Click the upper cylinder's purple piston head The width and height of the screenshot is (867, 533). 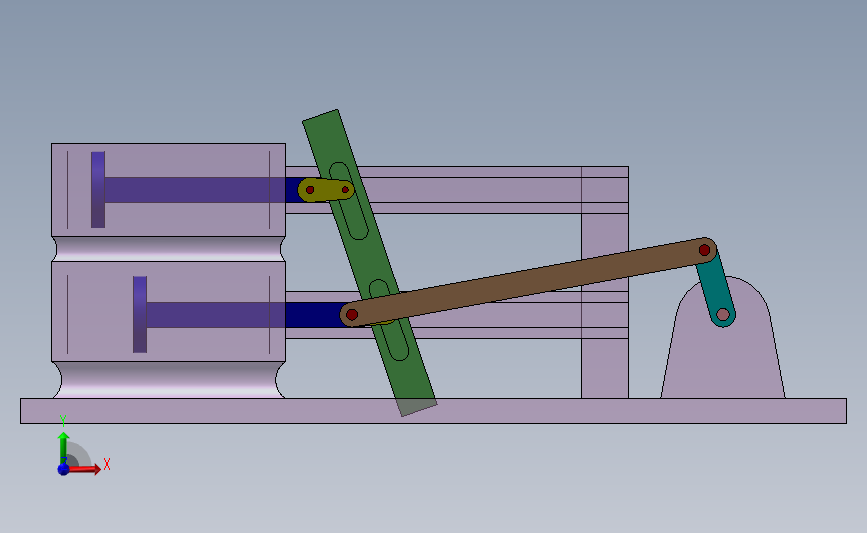tap(98, 190)
